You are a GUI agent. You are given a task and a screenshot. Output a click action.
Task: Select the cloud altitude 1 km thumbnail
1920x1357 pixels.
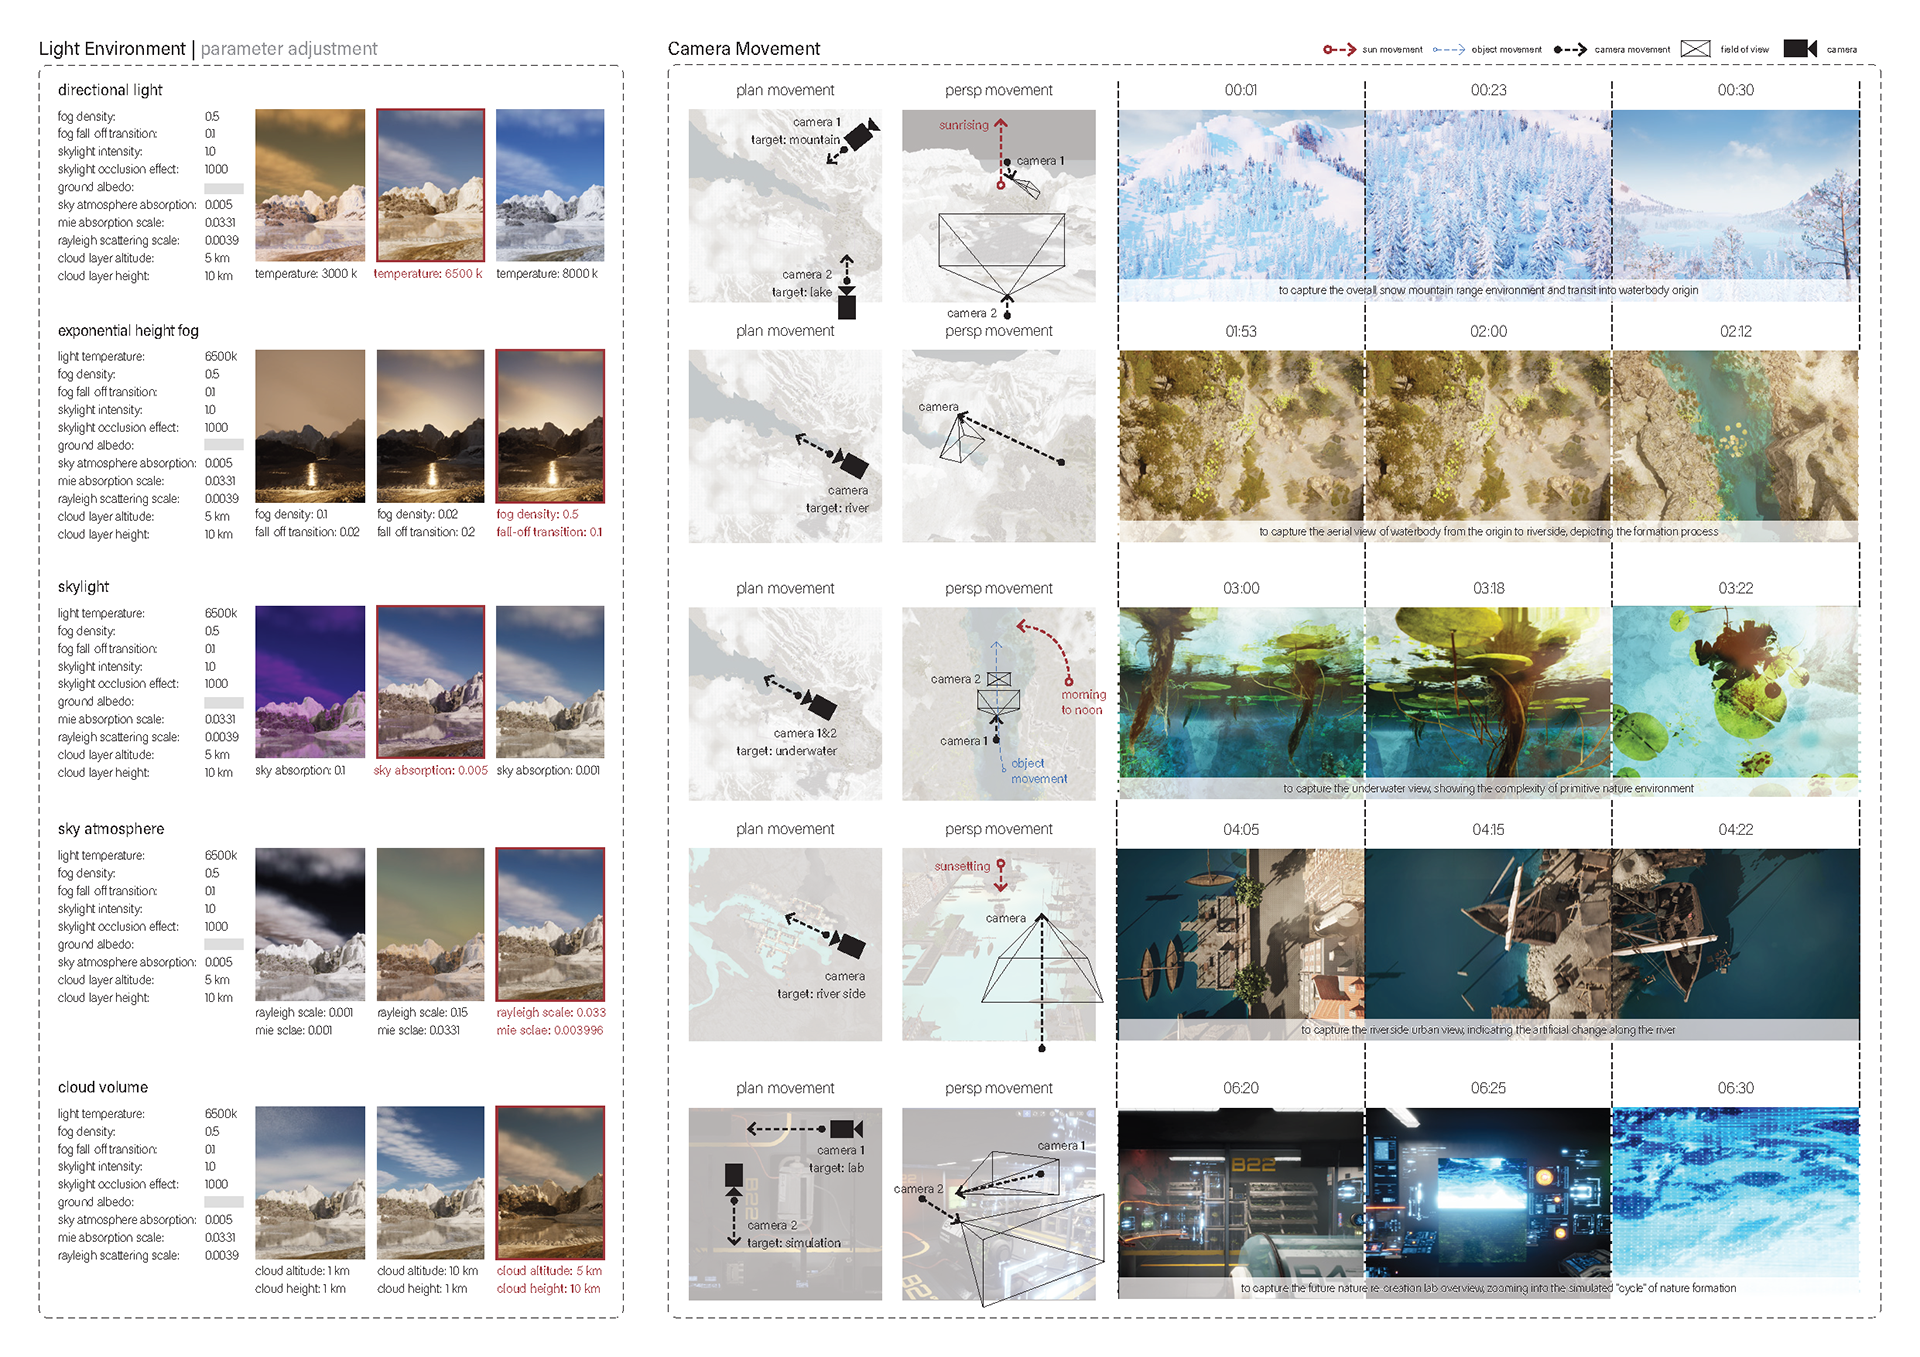(310, 1182)
